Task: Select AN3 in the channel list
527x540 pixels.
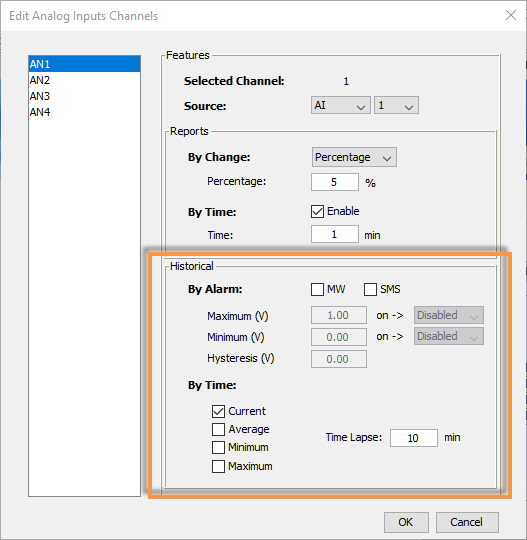Action: click(x=84, y=96)
